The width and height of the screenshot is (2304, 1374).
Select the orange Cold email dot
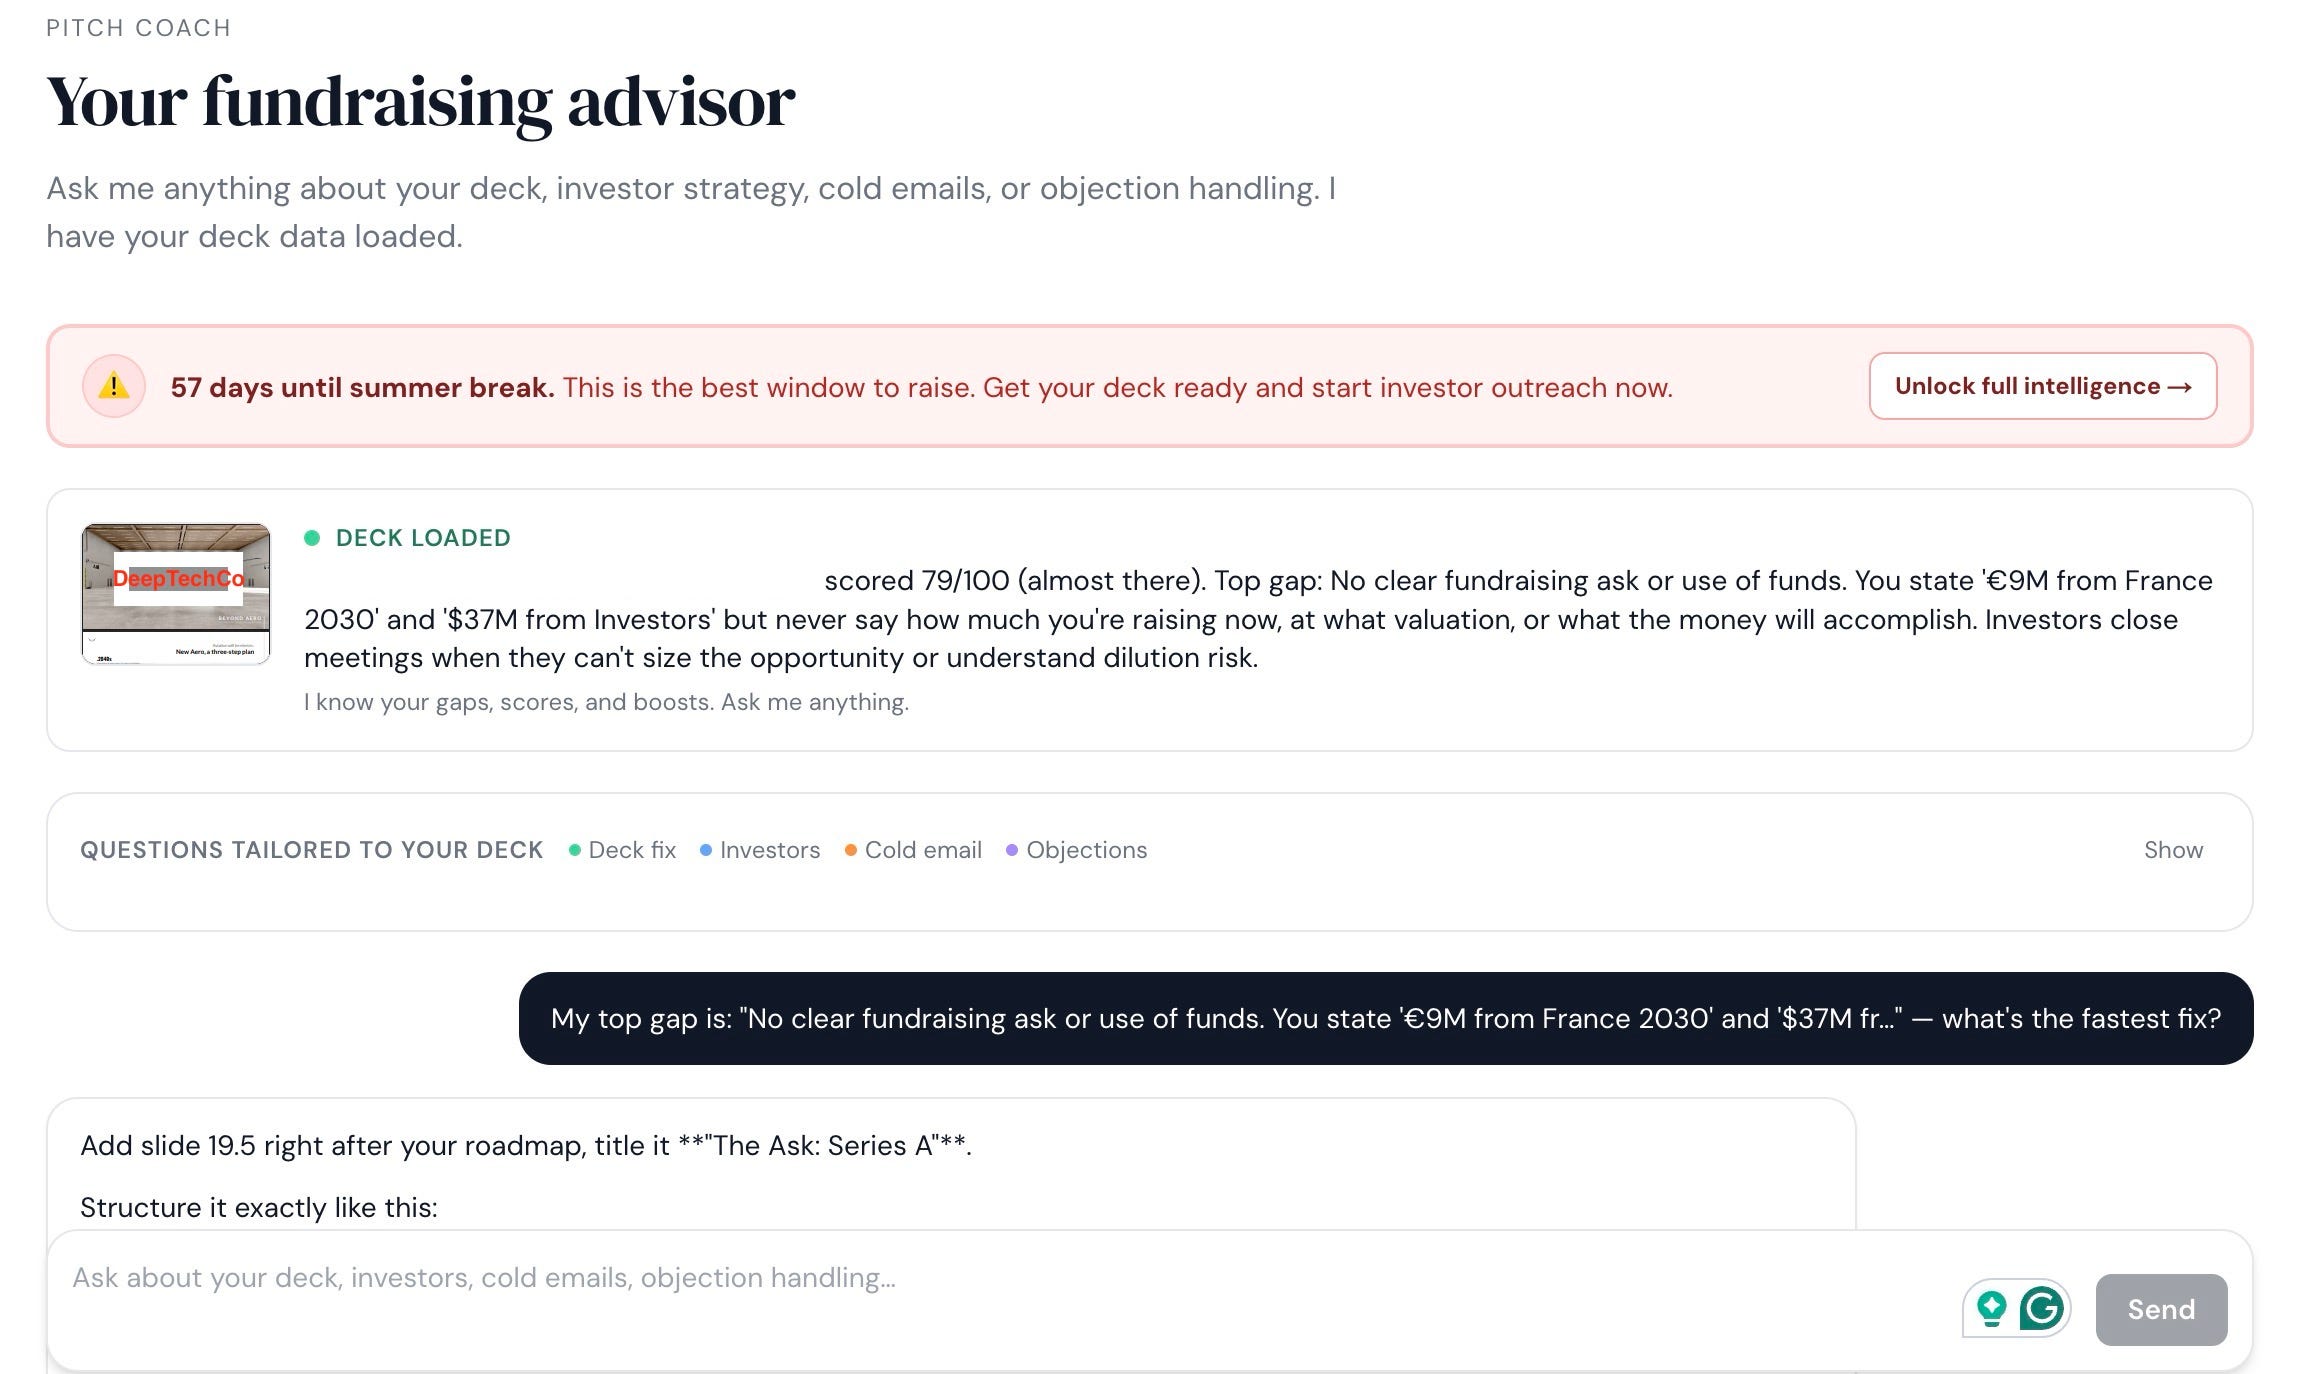[x=851, y=850]
